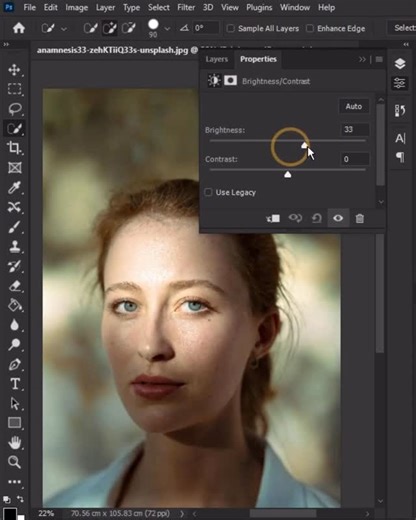Collapse the Properties panel with double arrows
Image resolution: width=416 pixels, height=520 pixels.
[362, 59]
